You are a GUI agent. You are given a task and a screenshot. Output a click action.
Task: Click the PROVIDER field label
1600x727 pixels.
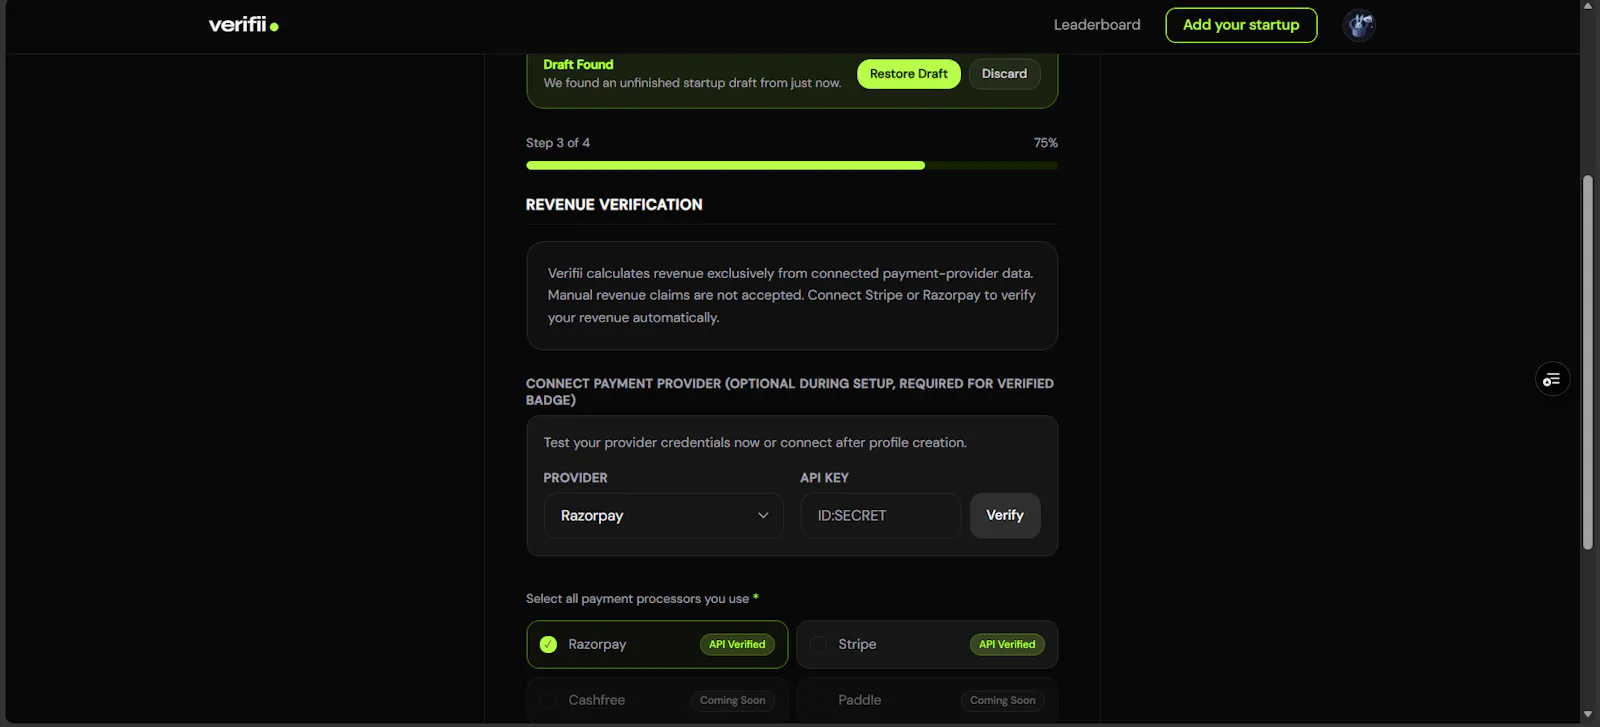(575, 478)
